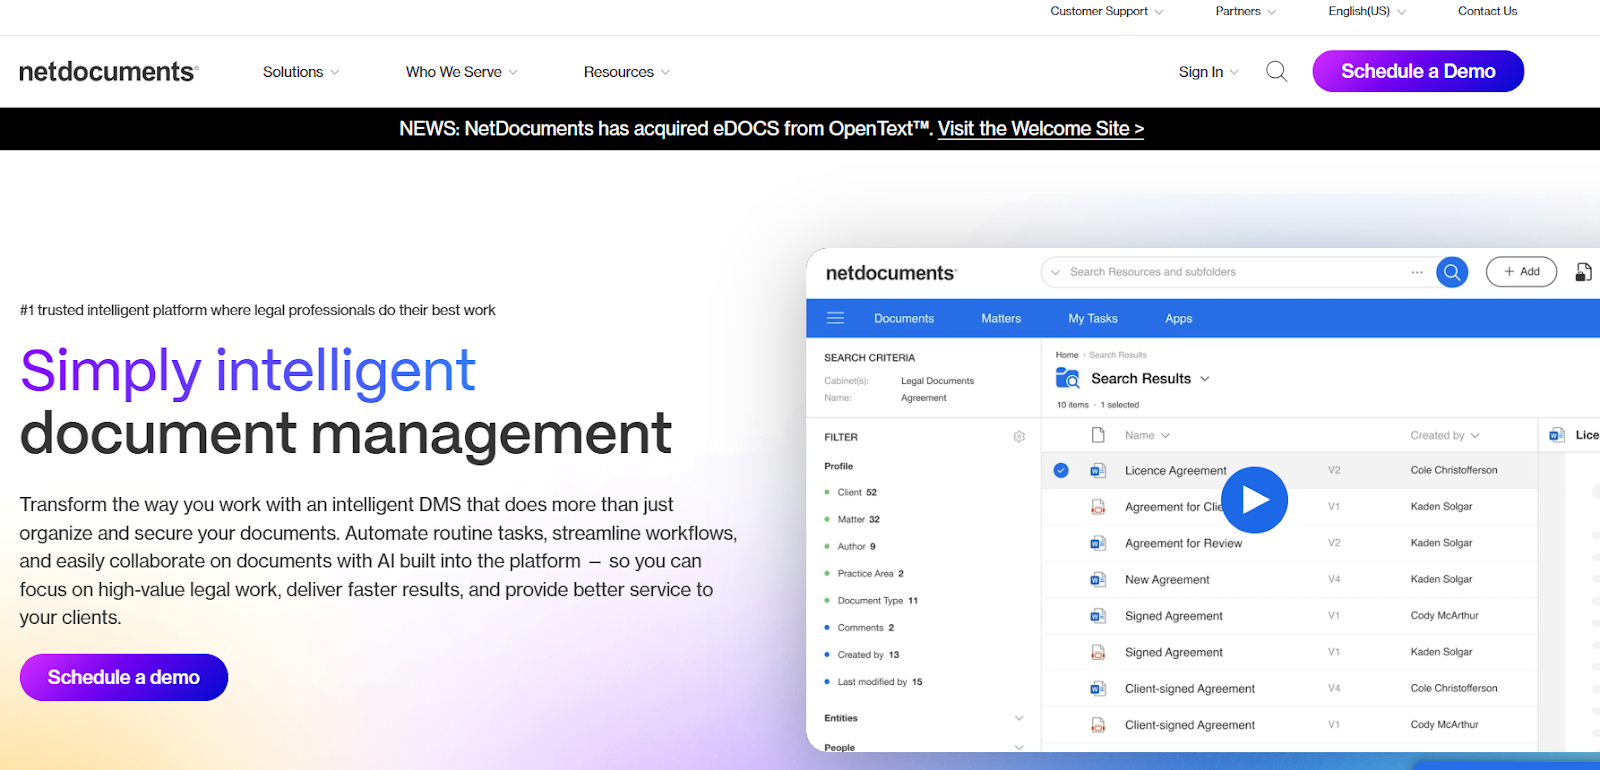
Task: Change language from English(US)
Action: point(1367,11)
